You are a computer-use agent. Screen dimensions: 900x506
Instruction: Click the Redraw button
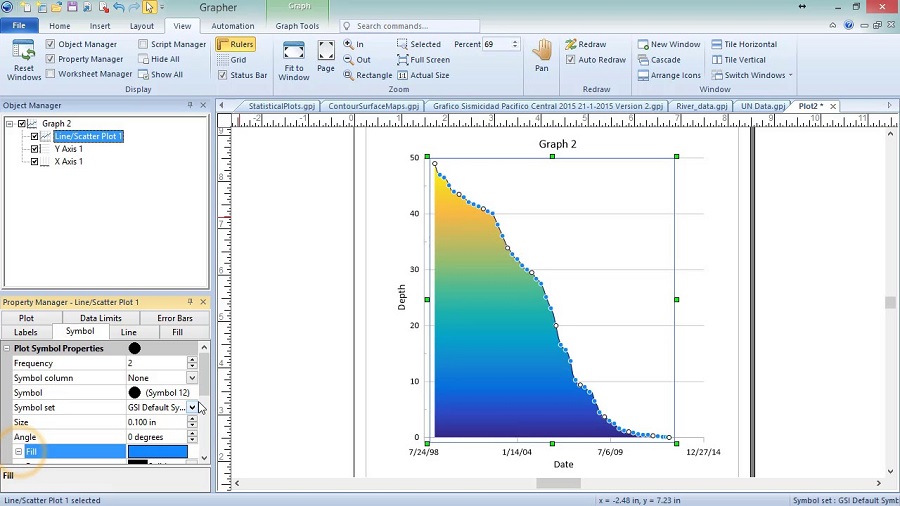point(585,44)
